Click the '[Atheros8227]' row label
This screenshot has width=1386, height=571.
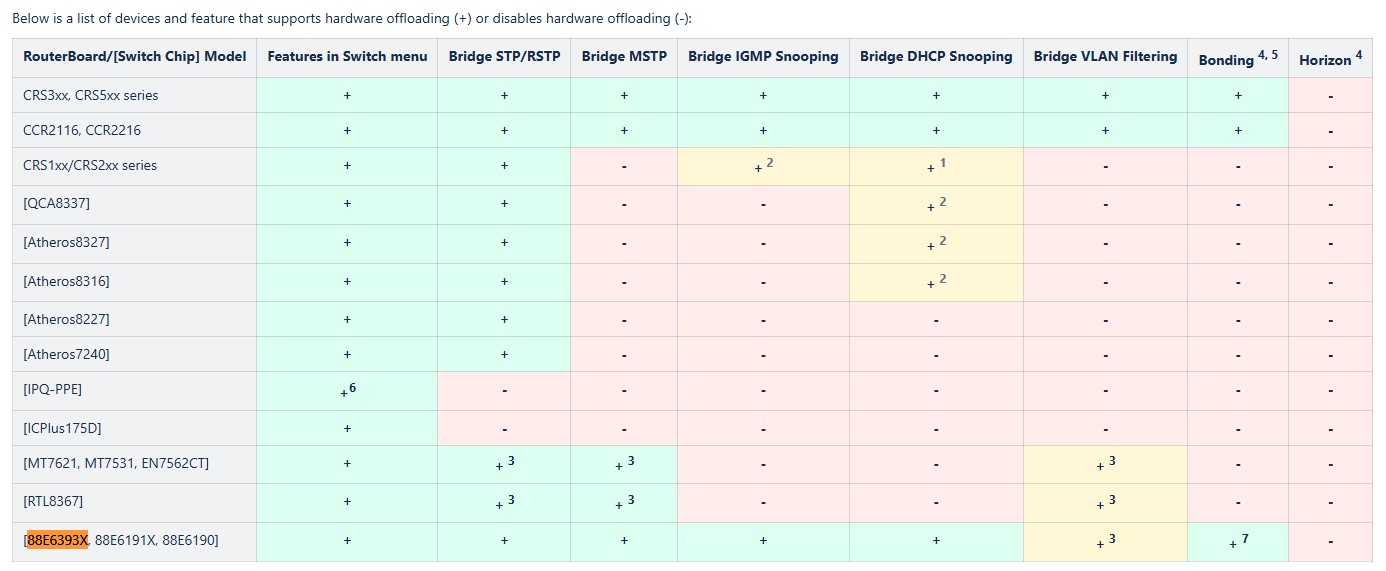click(66, 320)
